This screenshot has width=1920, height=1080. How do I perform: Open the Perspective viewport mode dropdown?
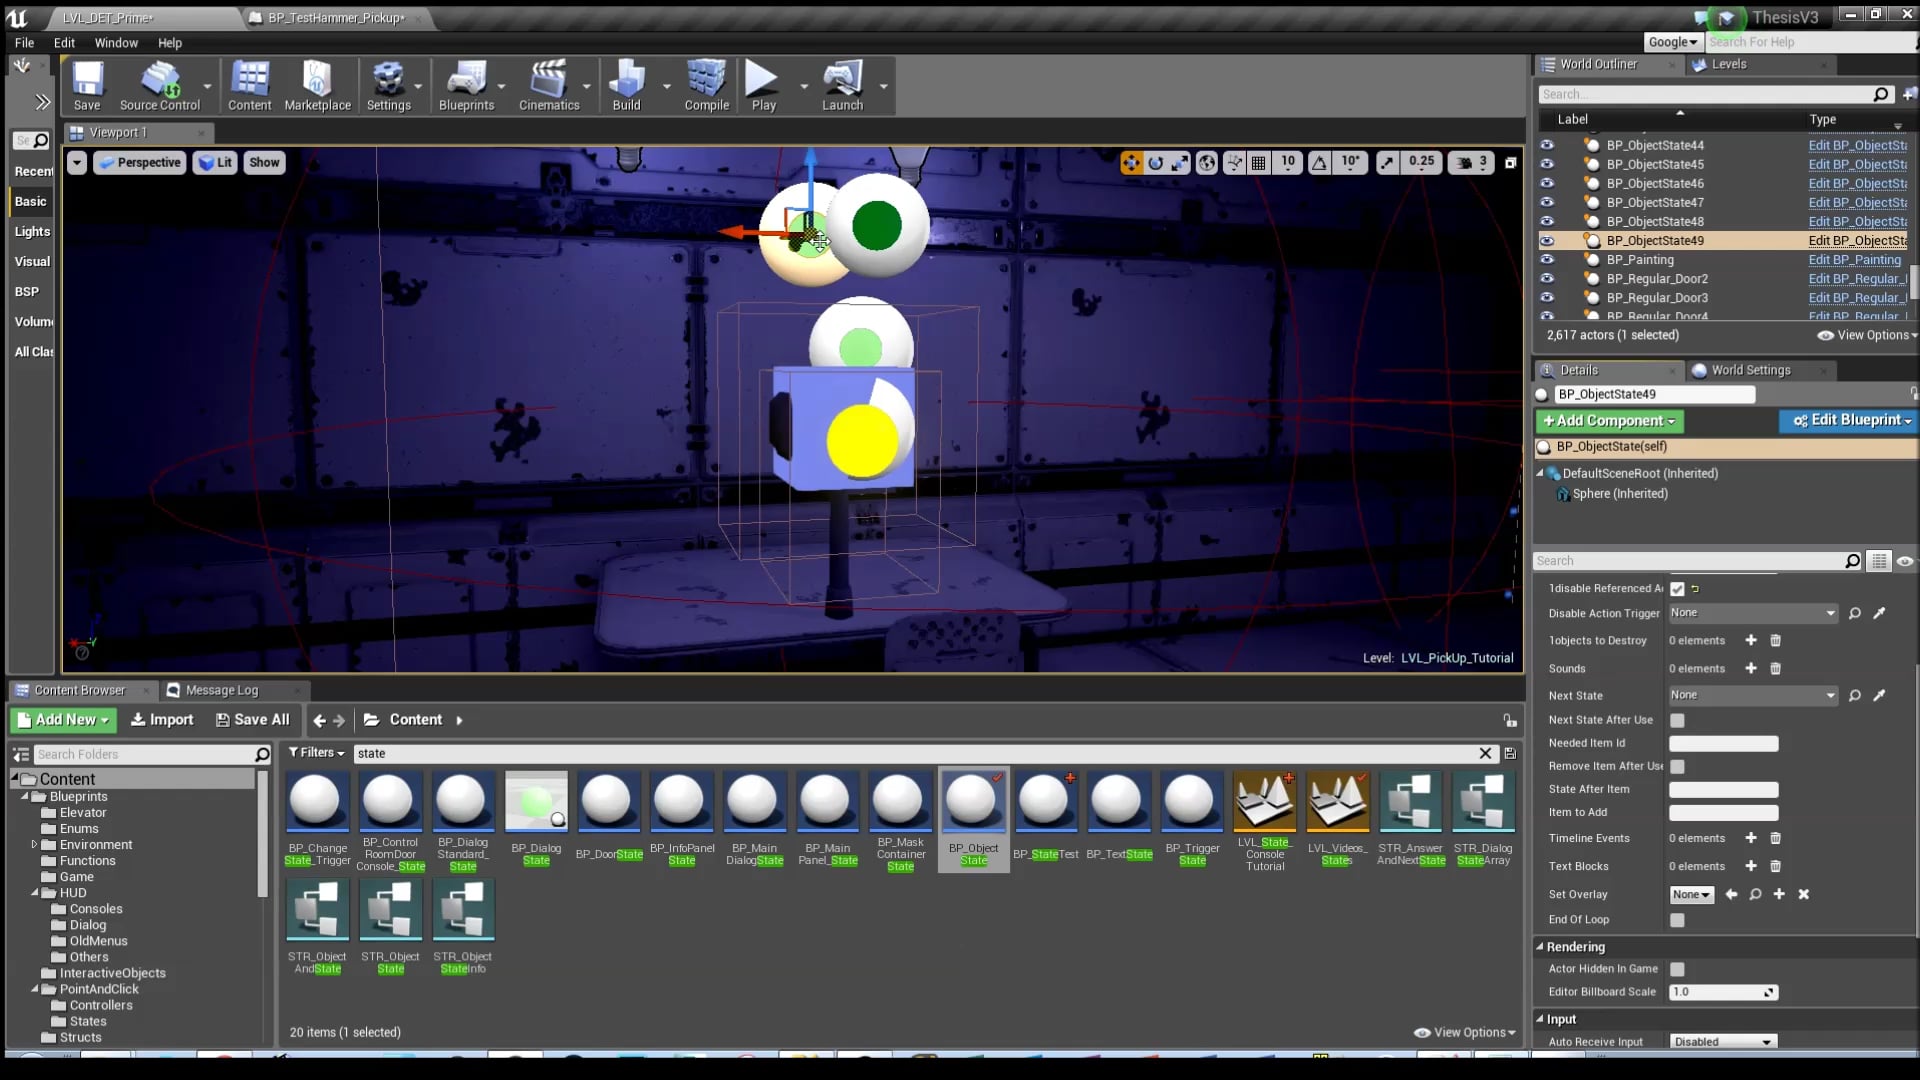140,162
